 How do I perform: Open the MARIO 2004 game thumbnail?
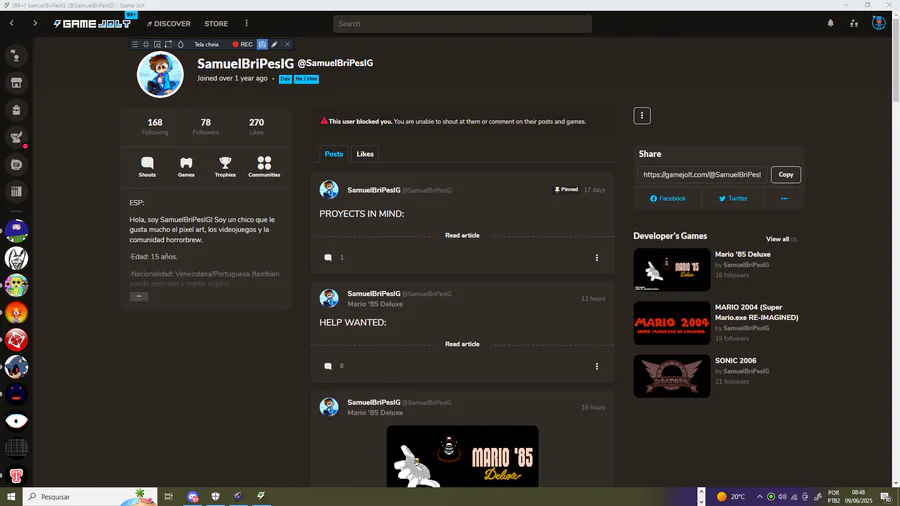pyautogui.click(x=672, y=323)
